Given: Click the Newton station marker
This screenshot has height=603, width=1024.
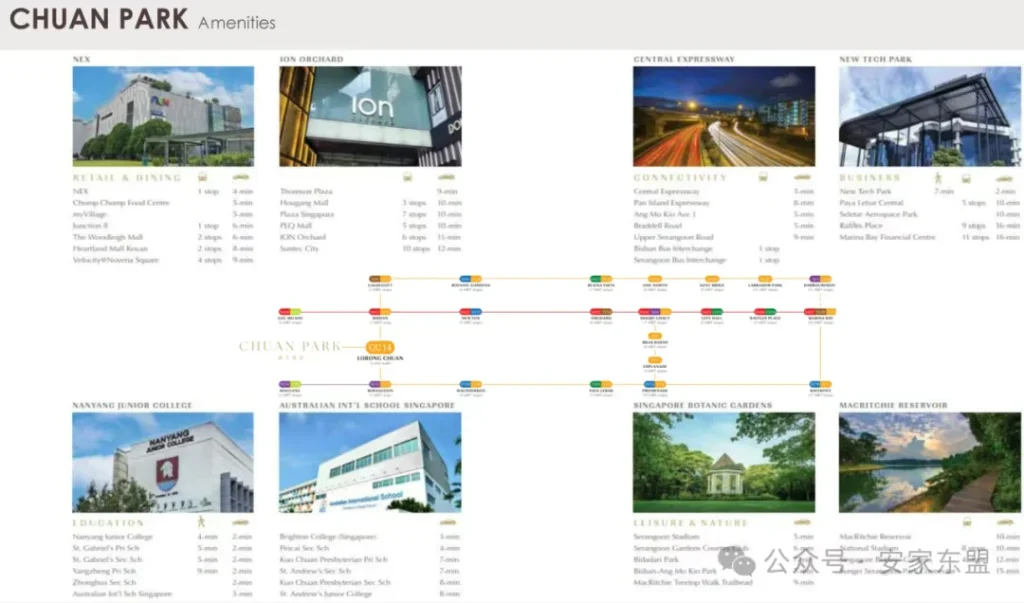Looking at the screenshot, I should (471, 312).
